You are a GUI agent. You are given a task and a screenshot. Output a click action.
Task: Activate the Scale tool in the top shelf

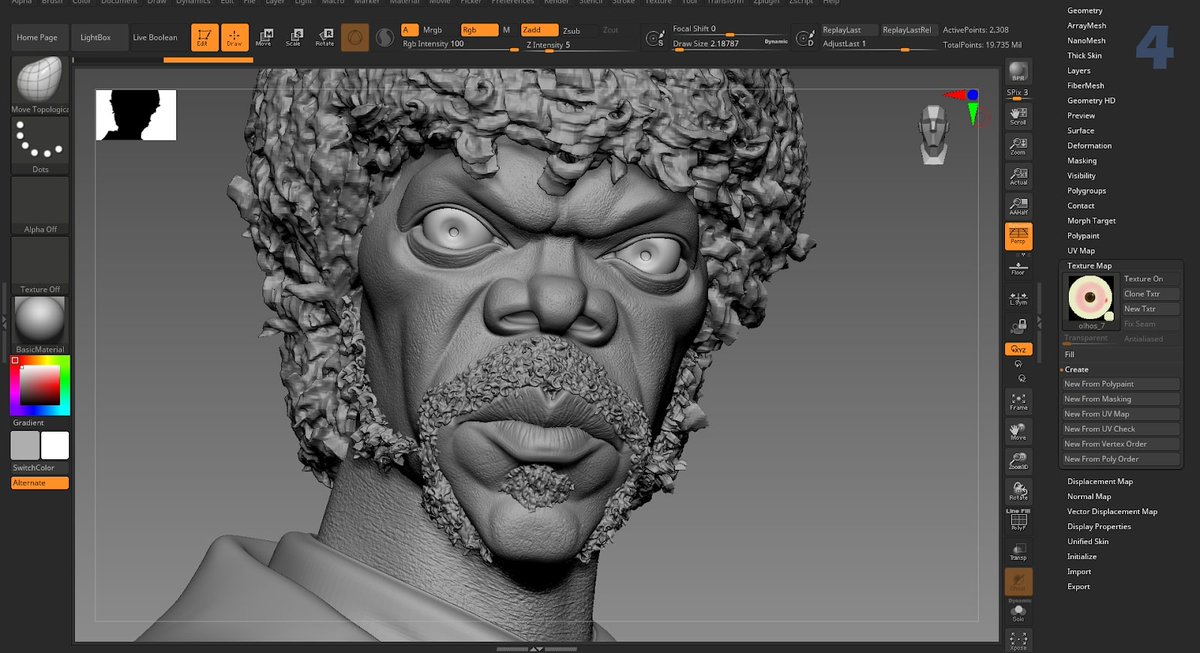tap(295, 38)
